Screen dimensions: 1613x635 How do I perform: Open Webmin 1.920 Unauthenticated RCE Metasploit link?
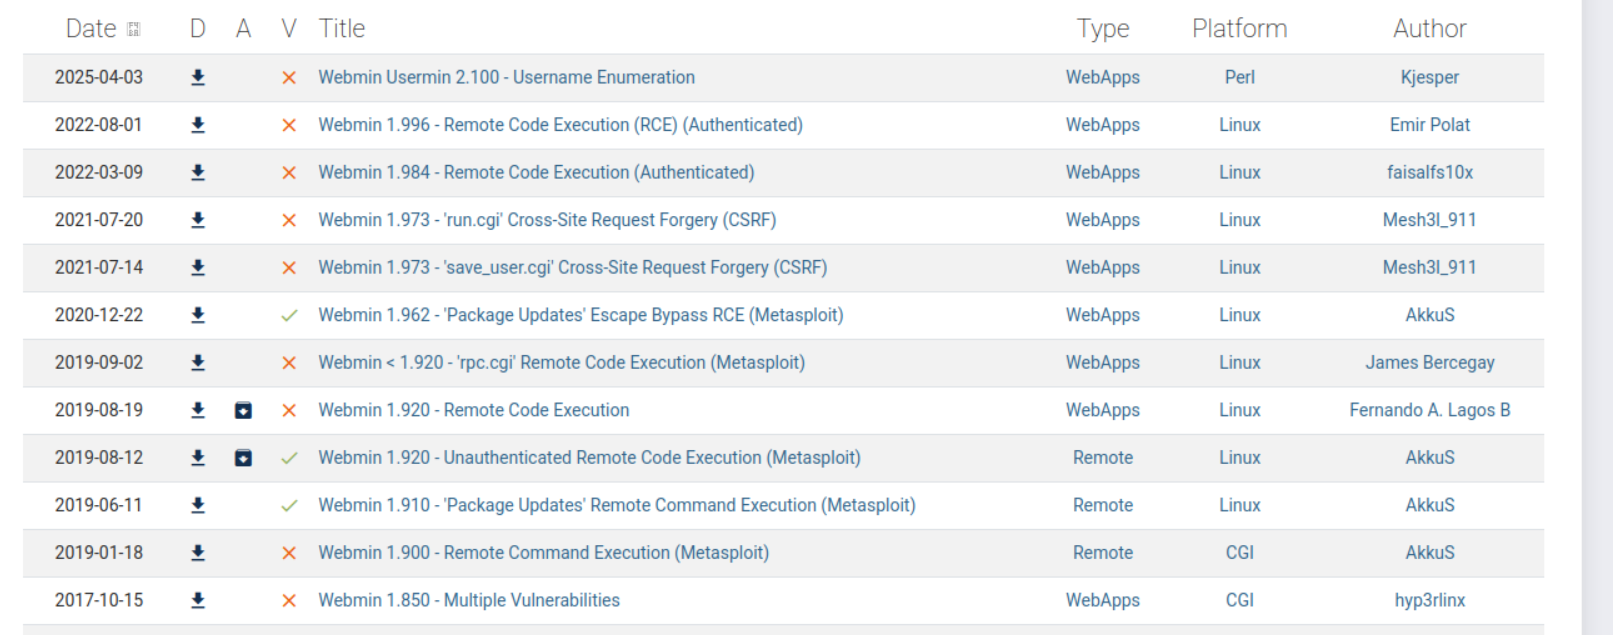(x=589, y=458)
